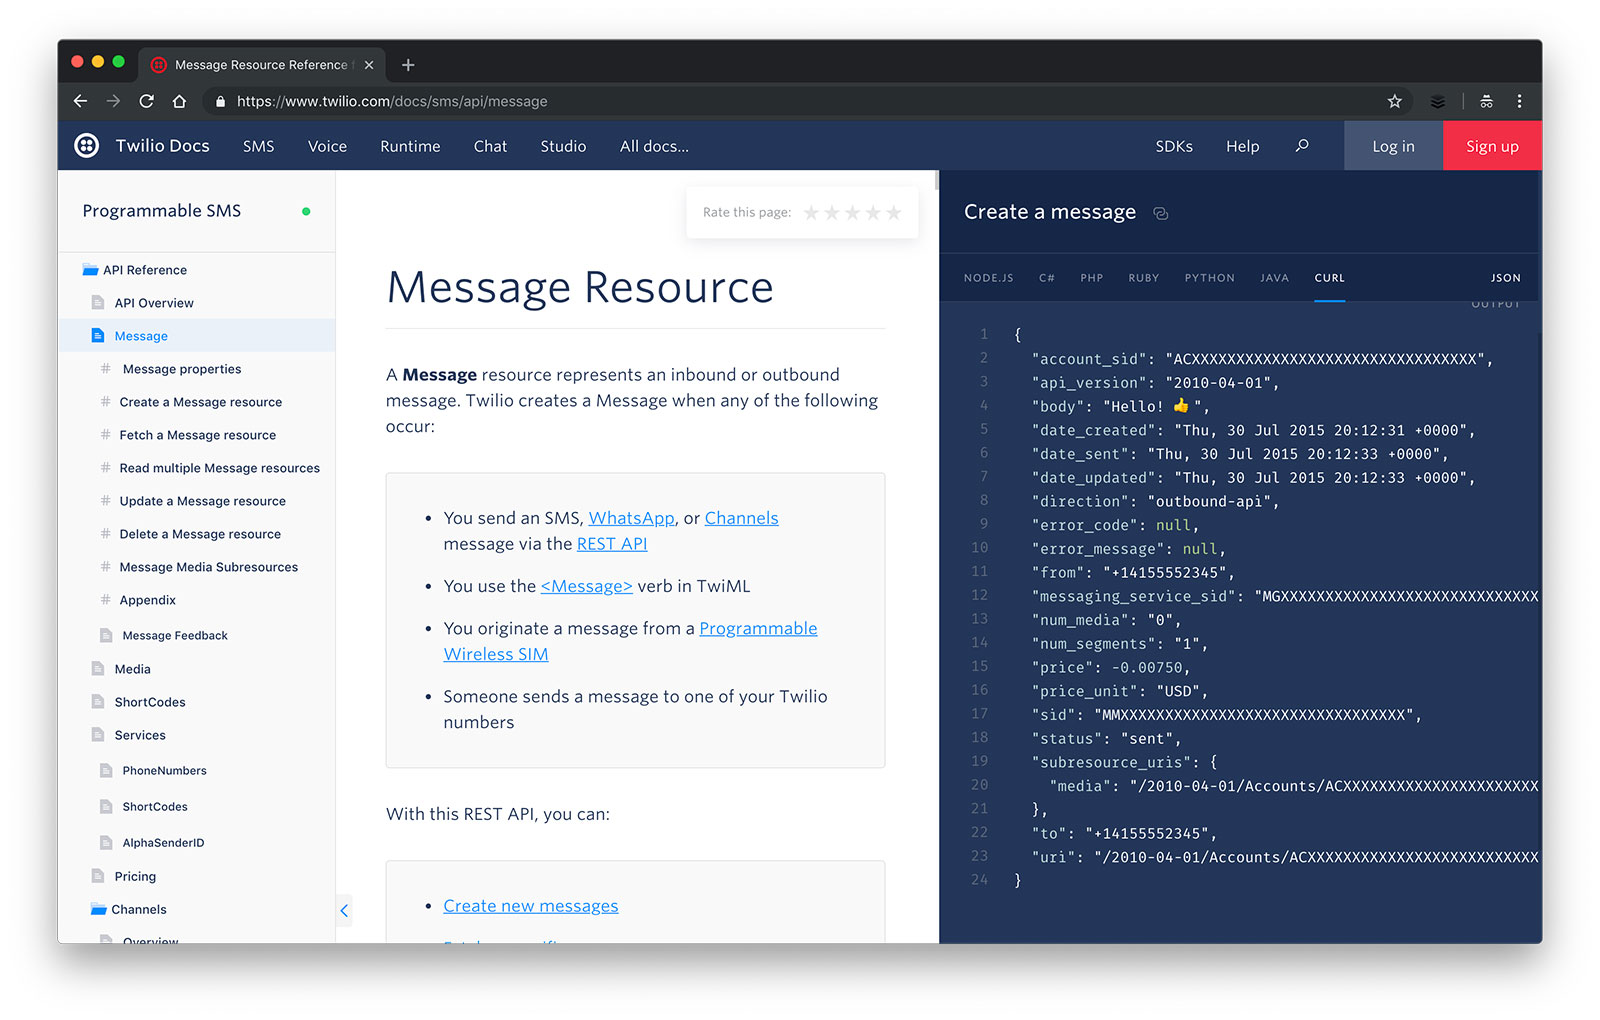The height and width of the screenshot is (1020, 1600).
Task: Follow the <Message> verb link
Action: pos(586,586)
